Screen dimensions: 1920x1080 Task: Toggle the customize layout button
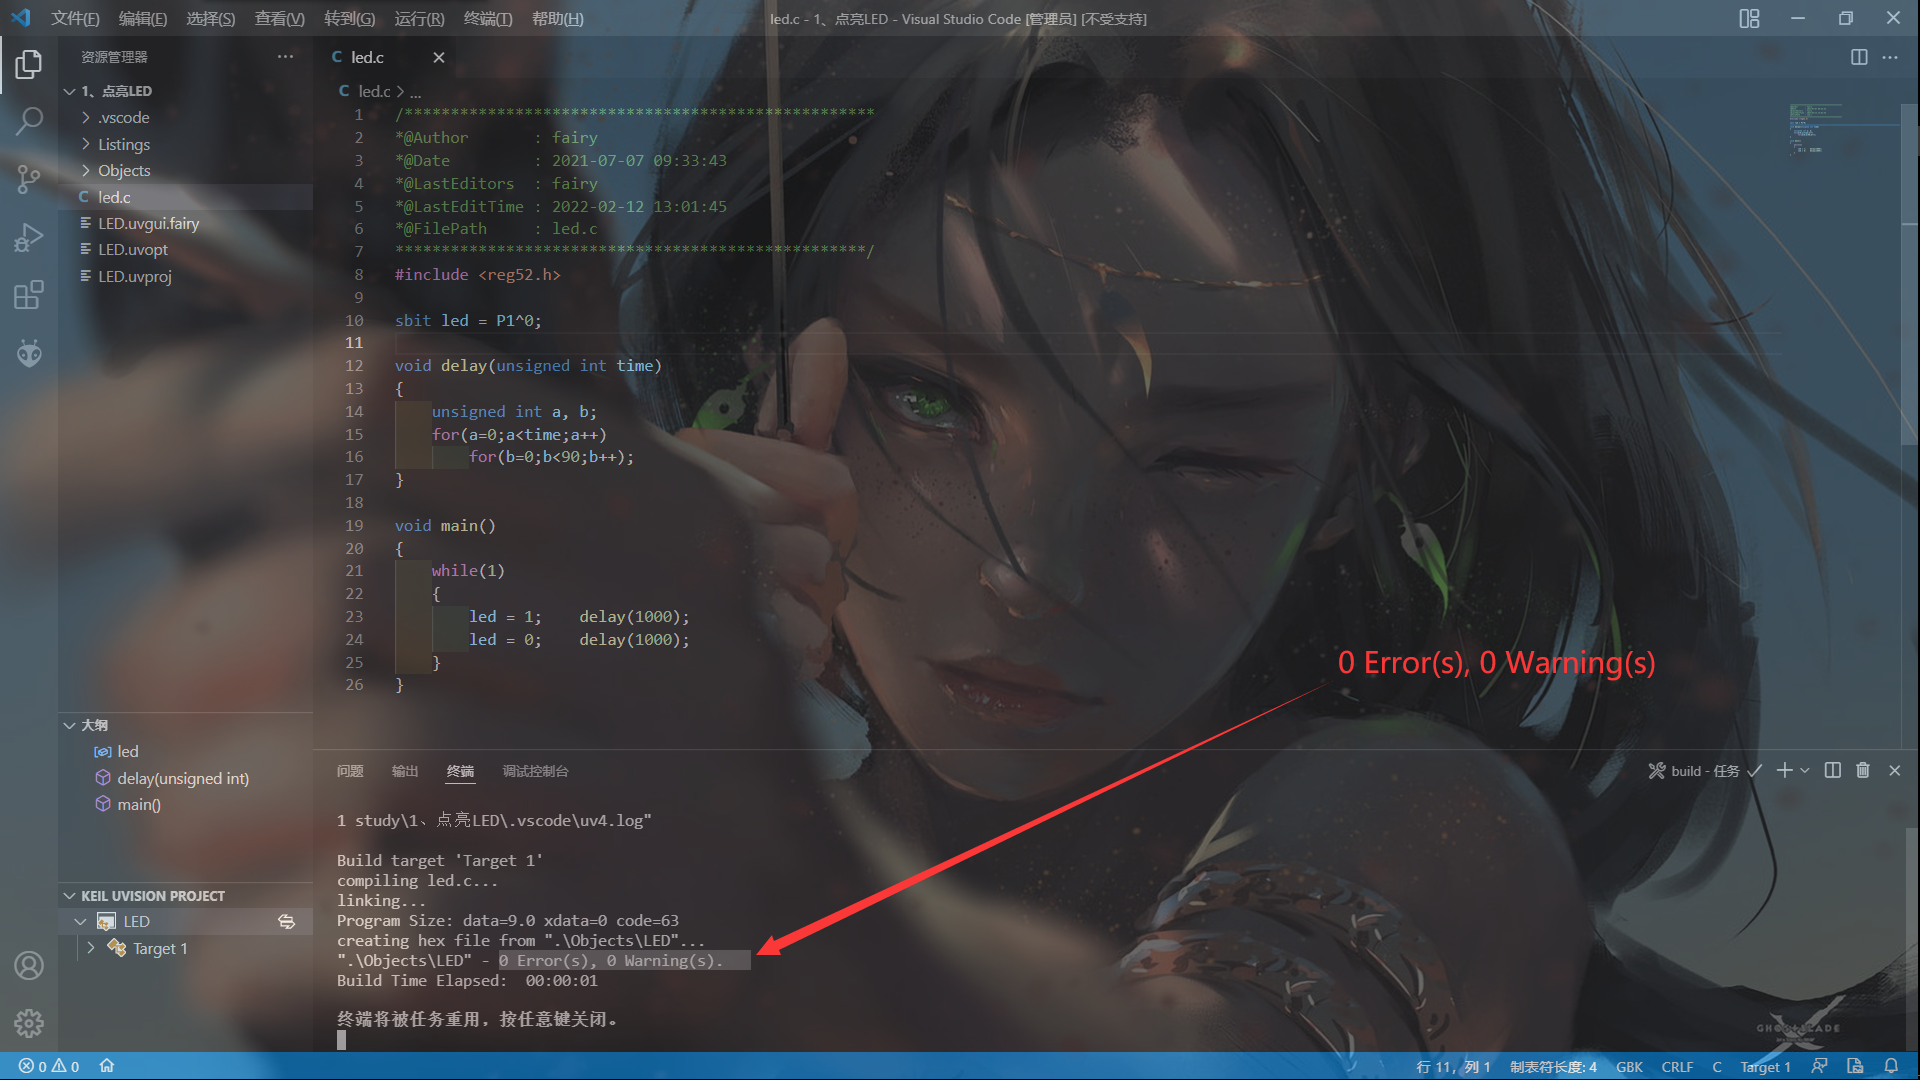click(1749, 18)
